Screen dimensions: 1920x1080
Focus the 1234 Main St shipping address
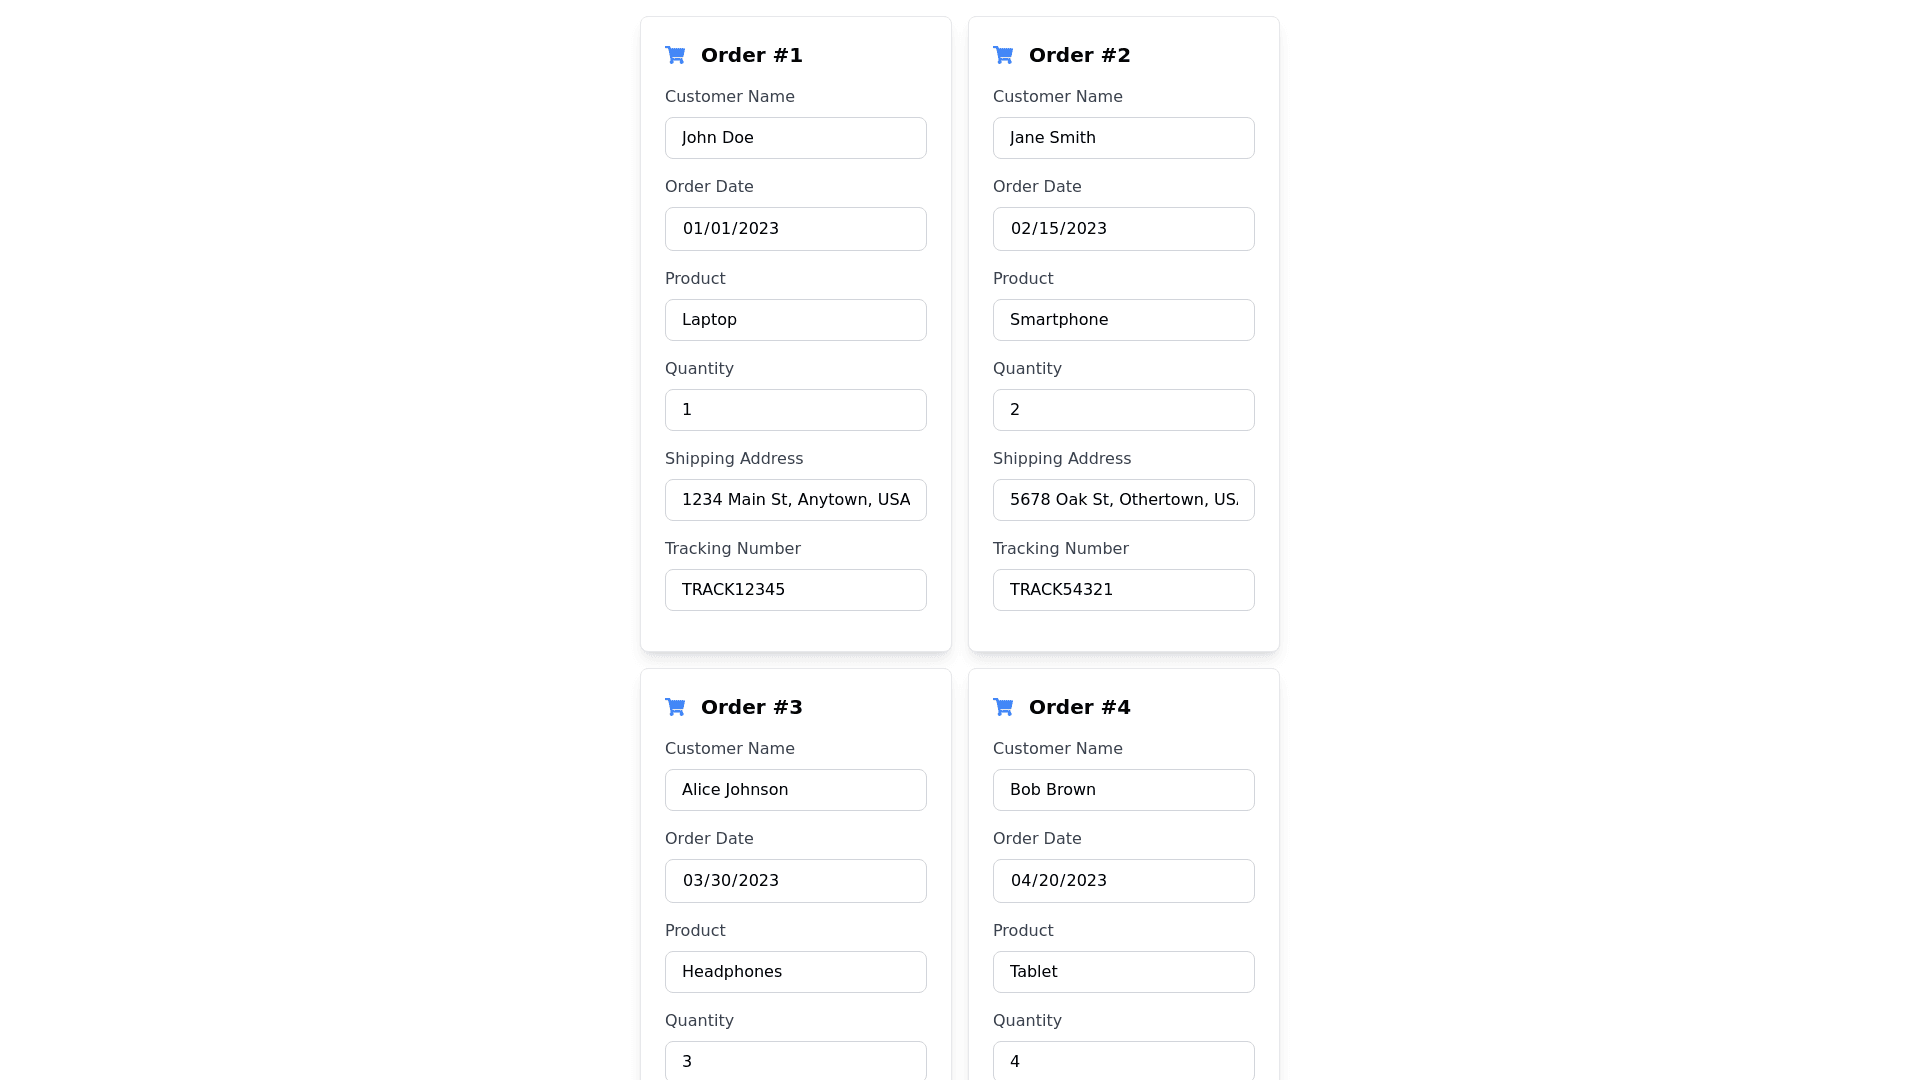[x=795, y=500]
